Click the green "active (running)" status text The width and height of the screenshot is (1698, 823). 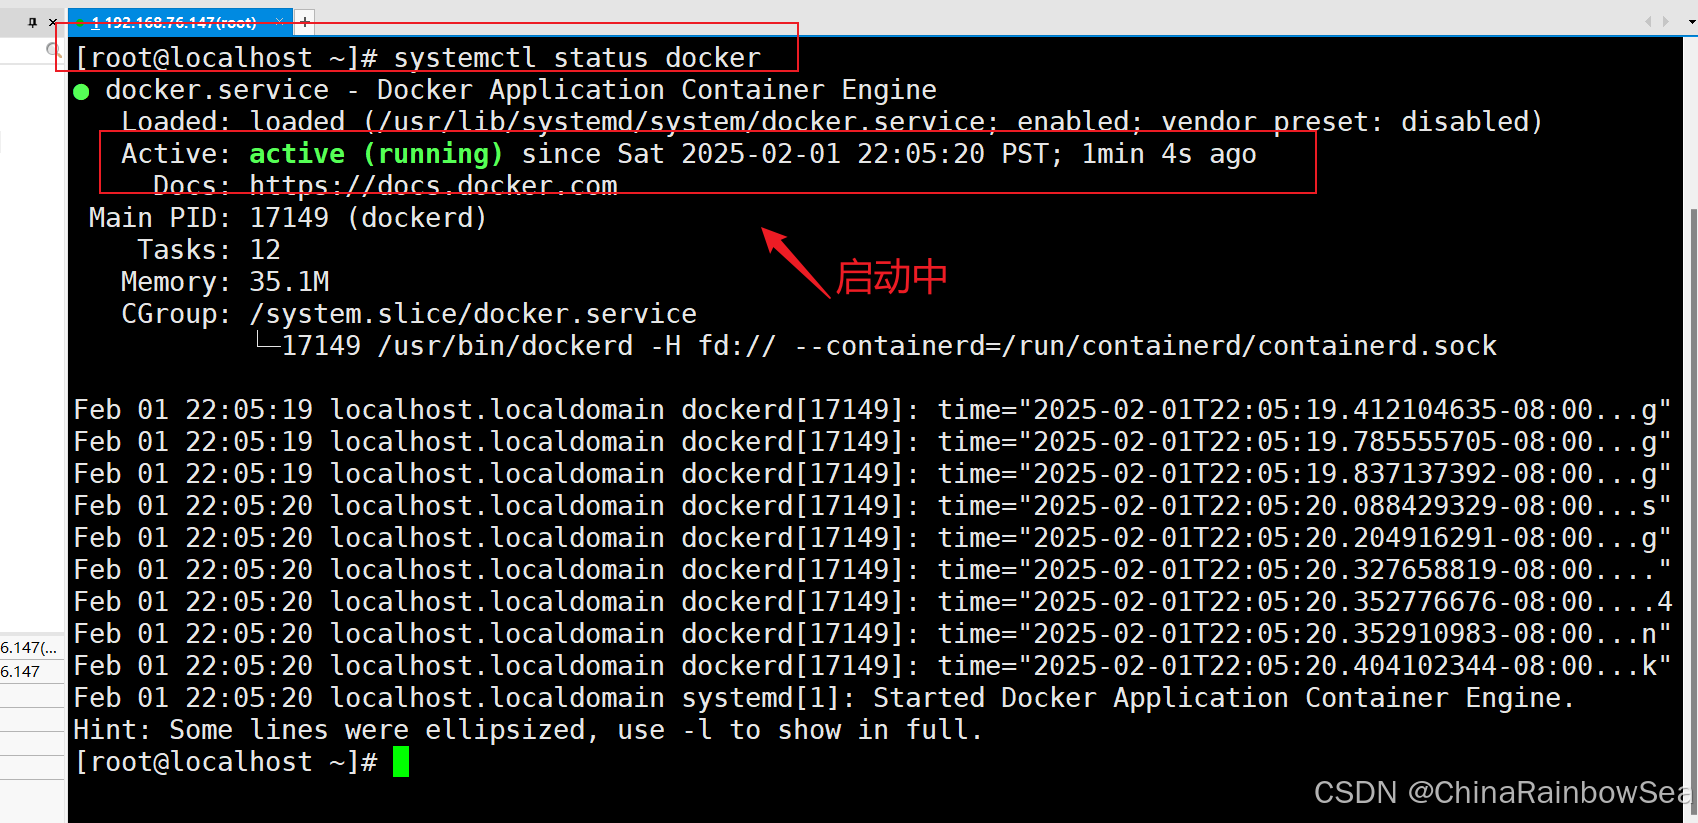(x=375, y=154)
